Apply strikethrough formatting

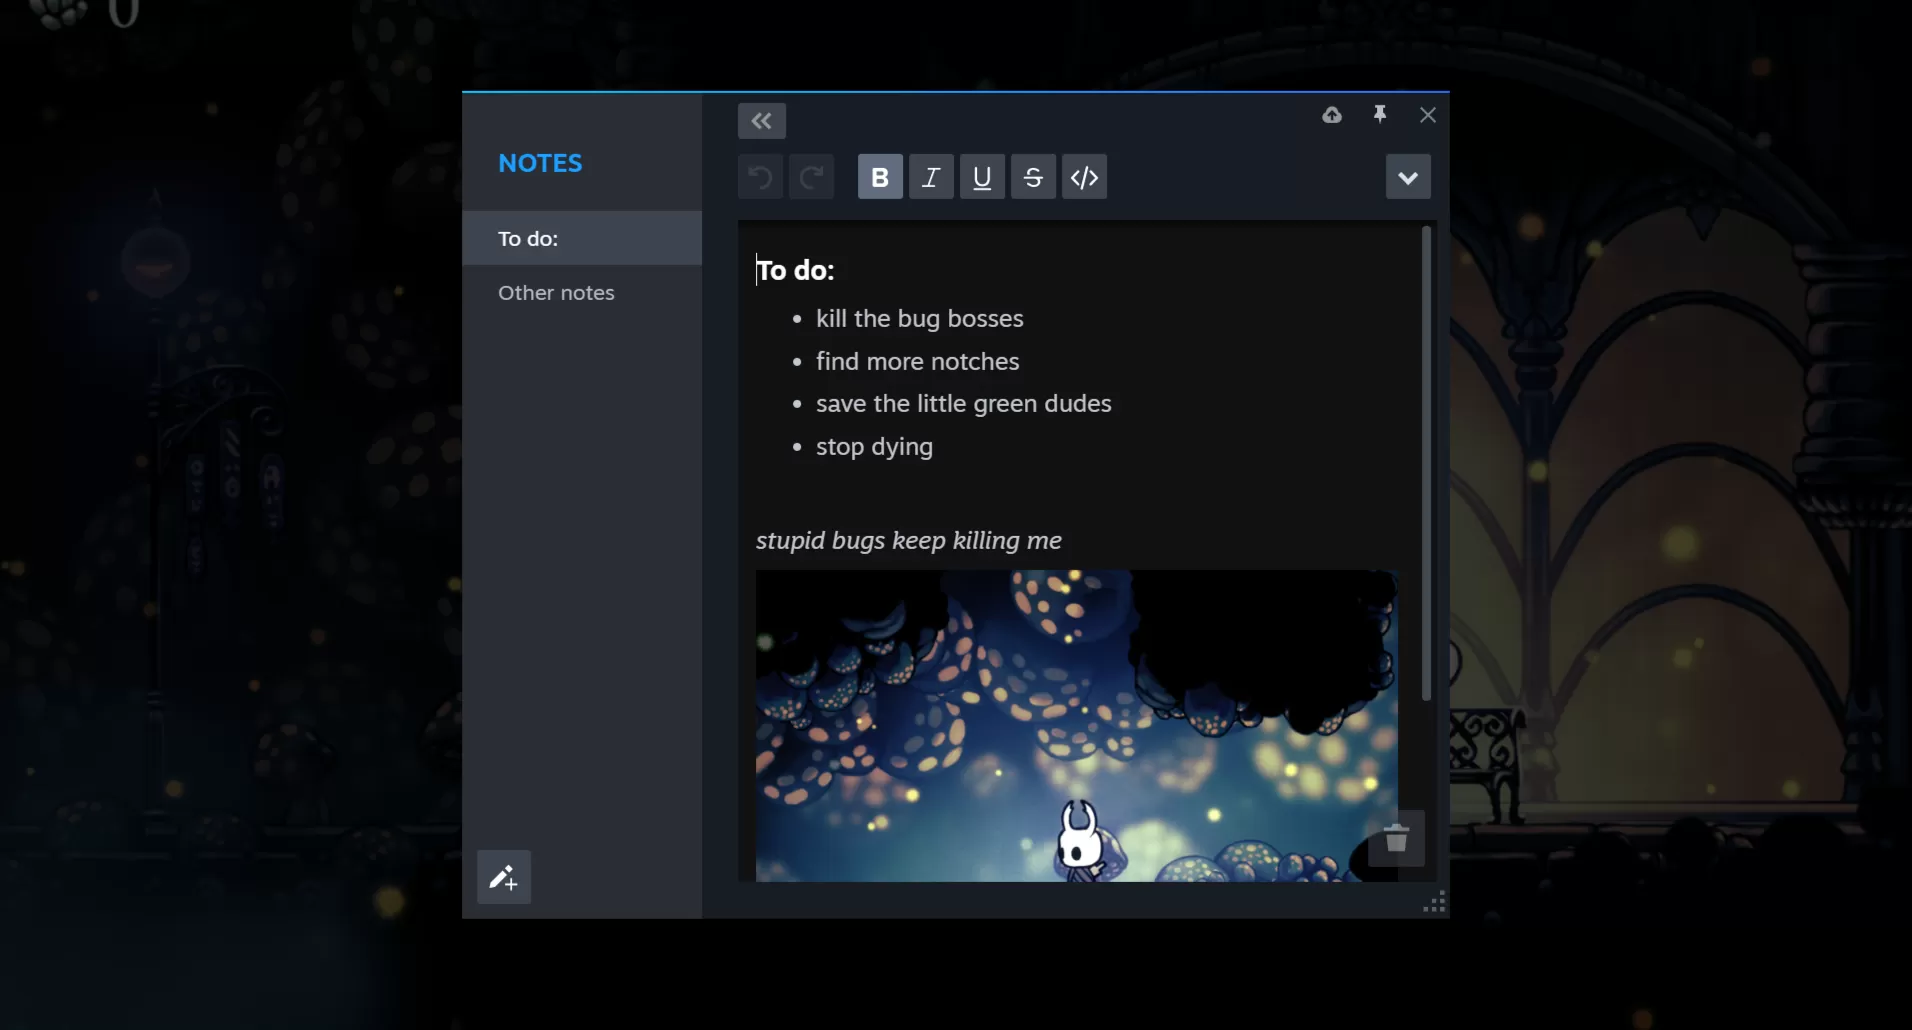click(1033, 176)
